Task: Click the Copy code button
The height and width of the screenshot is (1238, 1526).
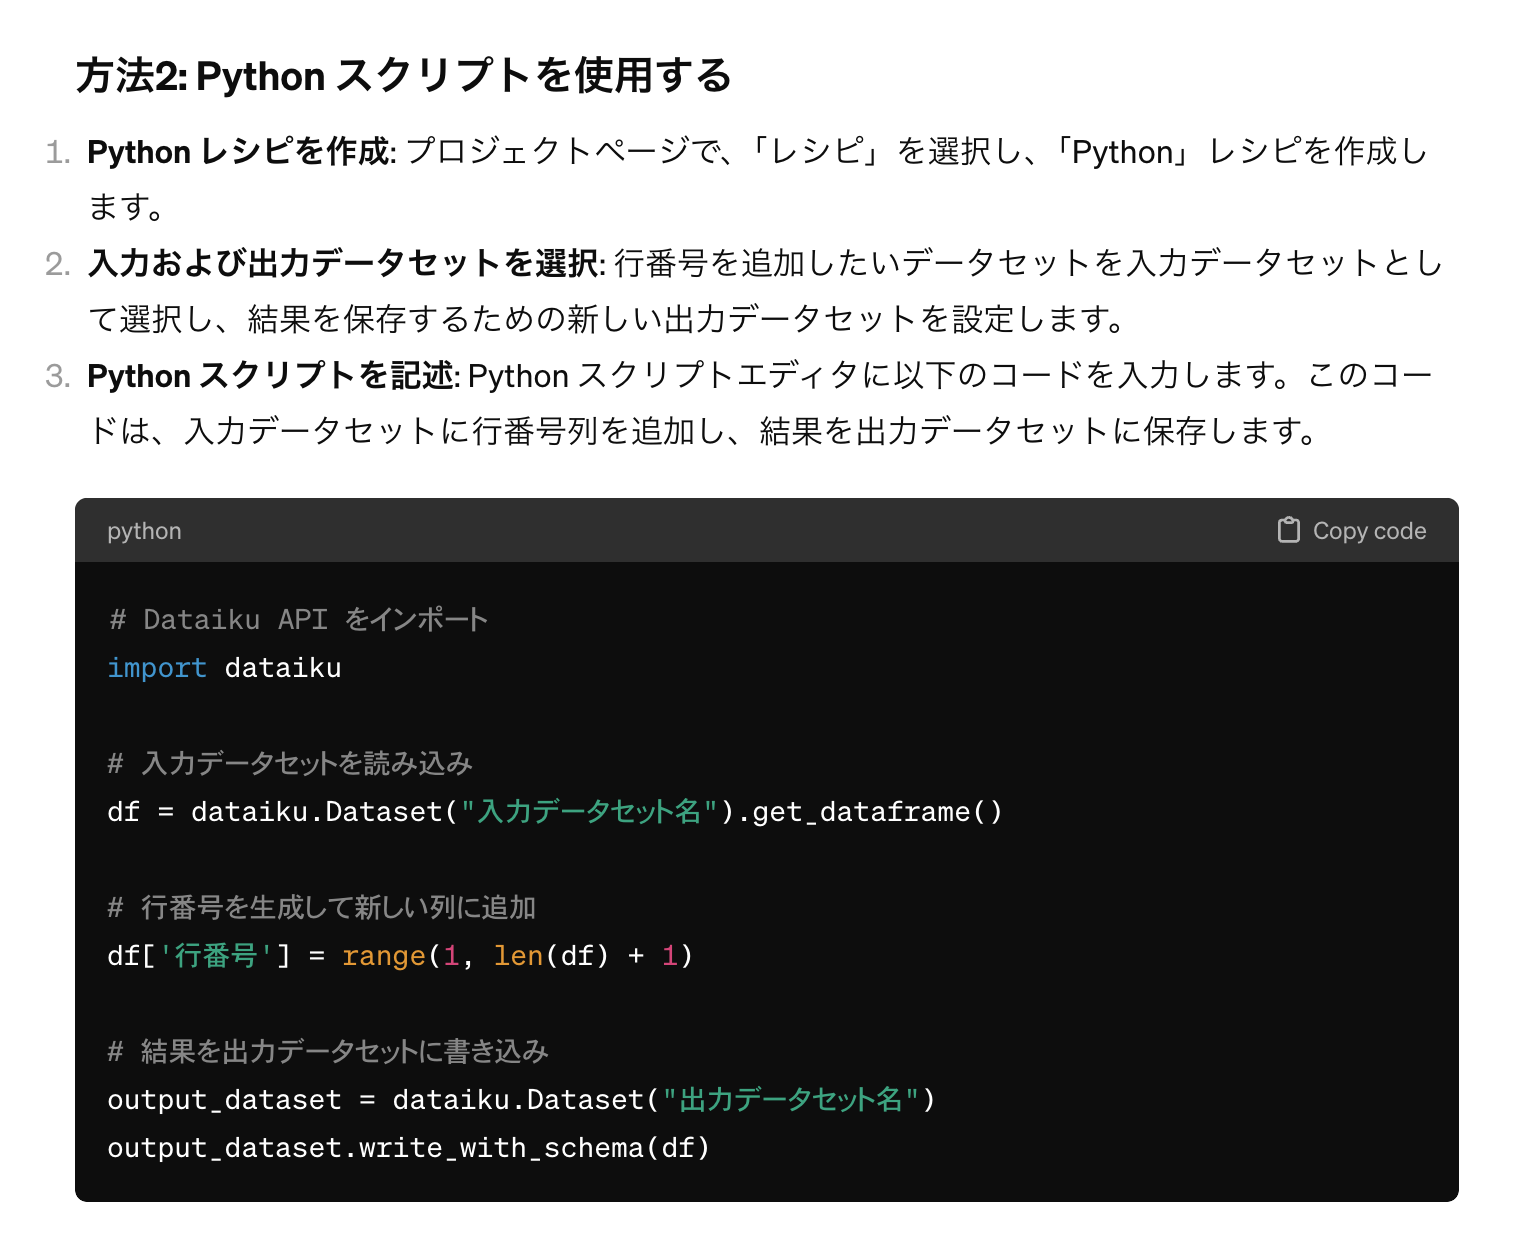Action: click(1352, 530)
